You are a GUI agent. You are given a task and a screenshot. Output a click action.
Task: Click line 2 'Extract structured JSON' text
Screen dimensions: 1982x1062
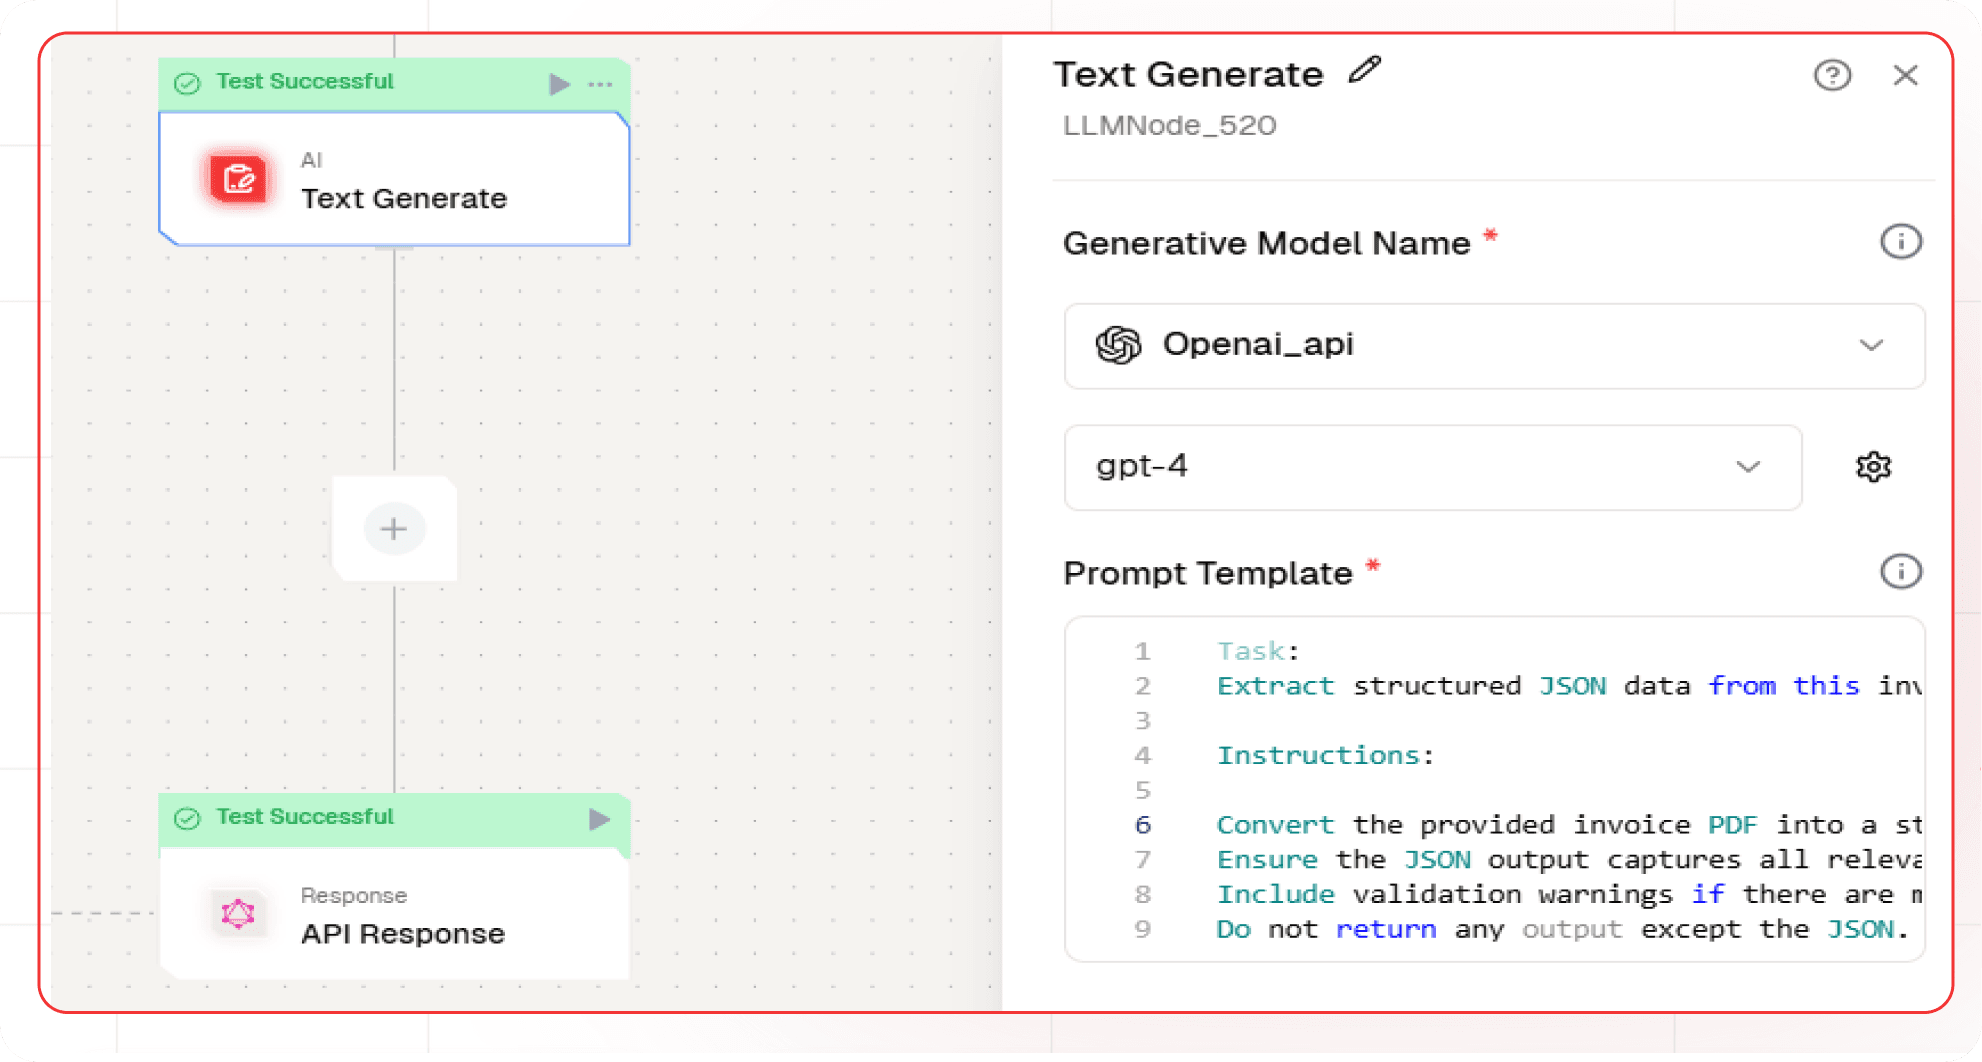(1411, 686)
